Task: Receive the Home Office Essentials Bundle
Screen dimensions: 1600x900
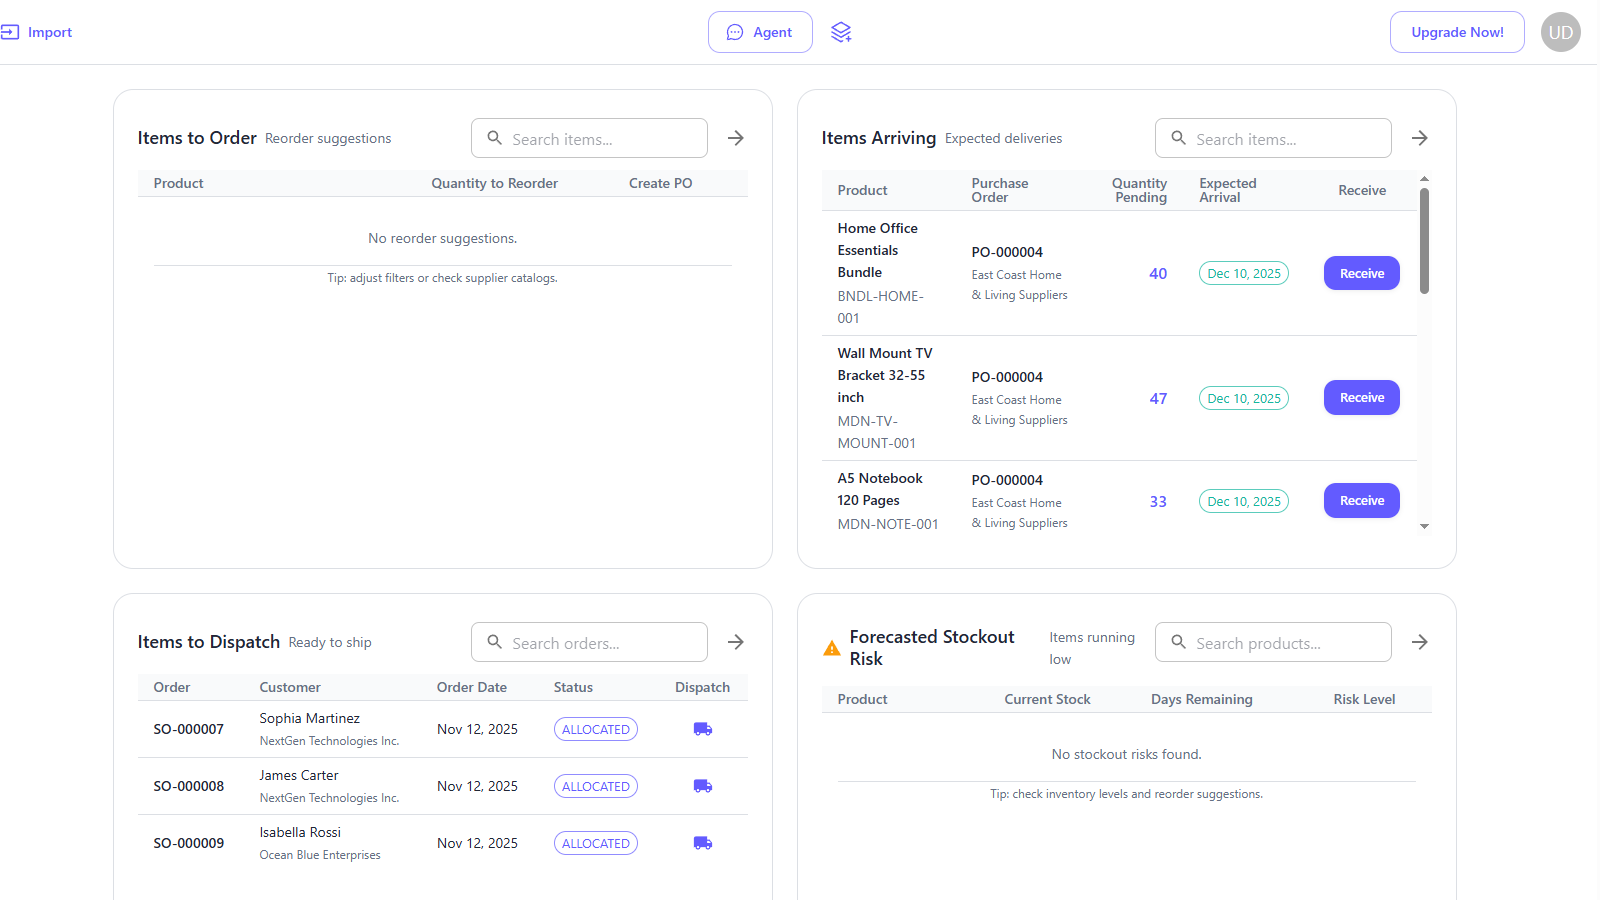Action: coord(1362,273)
